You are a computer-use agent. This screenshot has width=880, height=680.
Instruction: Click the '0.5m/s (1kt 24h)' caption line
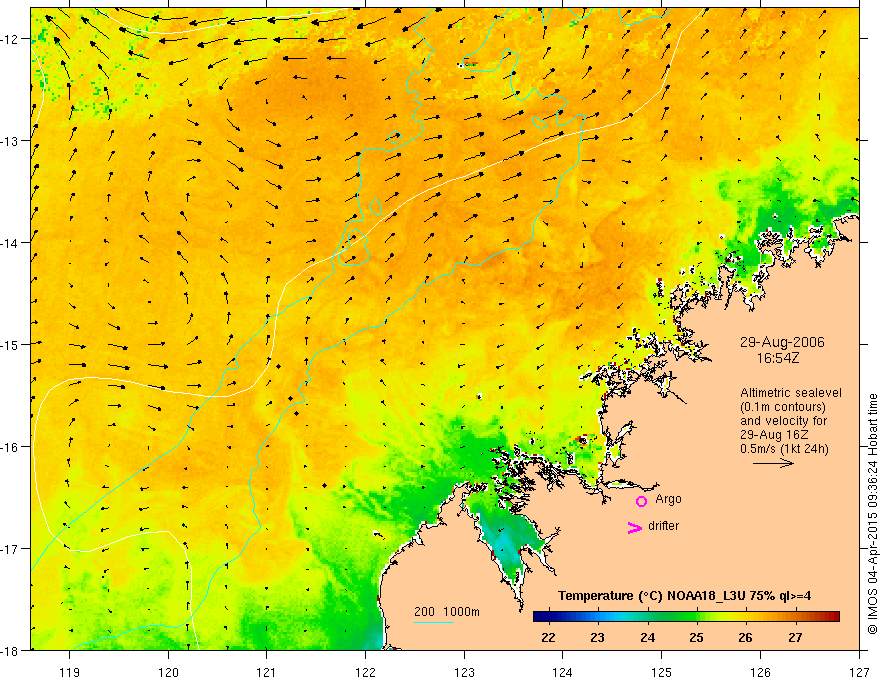(784, 449)
